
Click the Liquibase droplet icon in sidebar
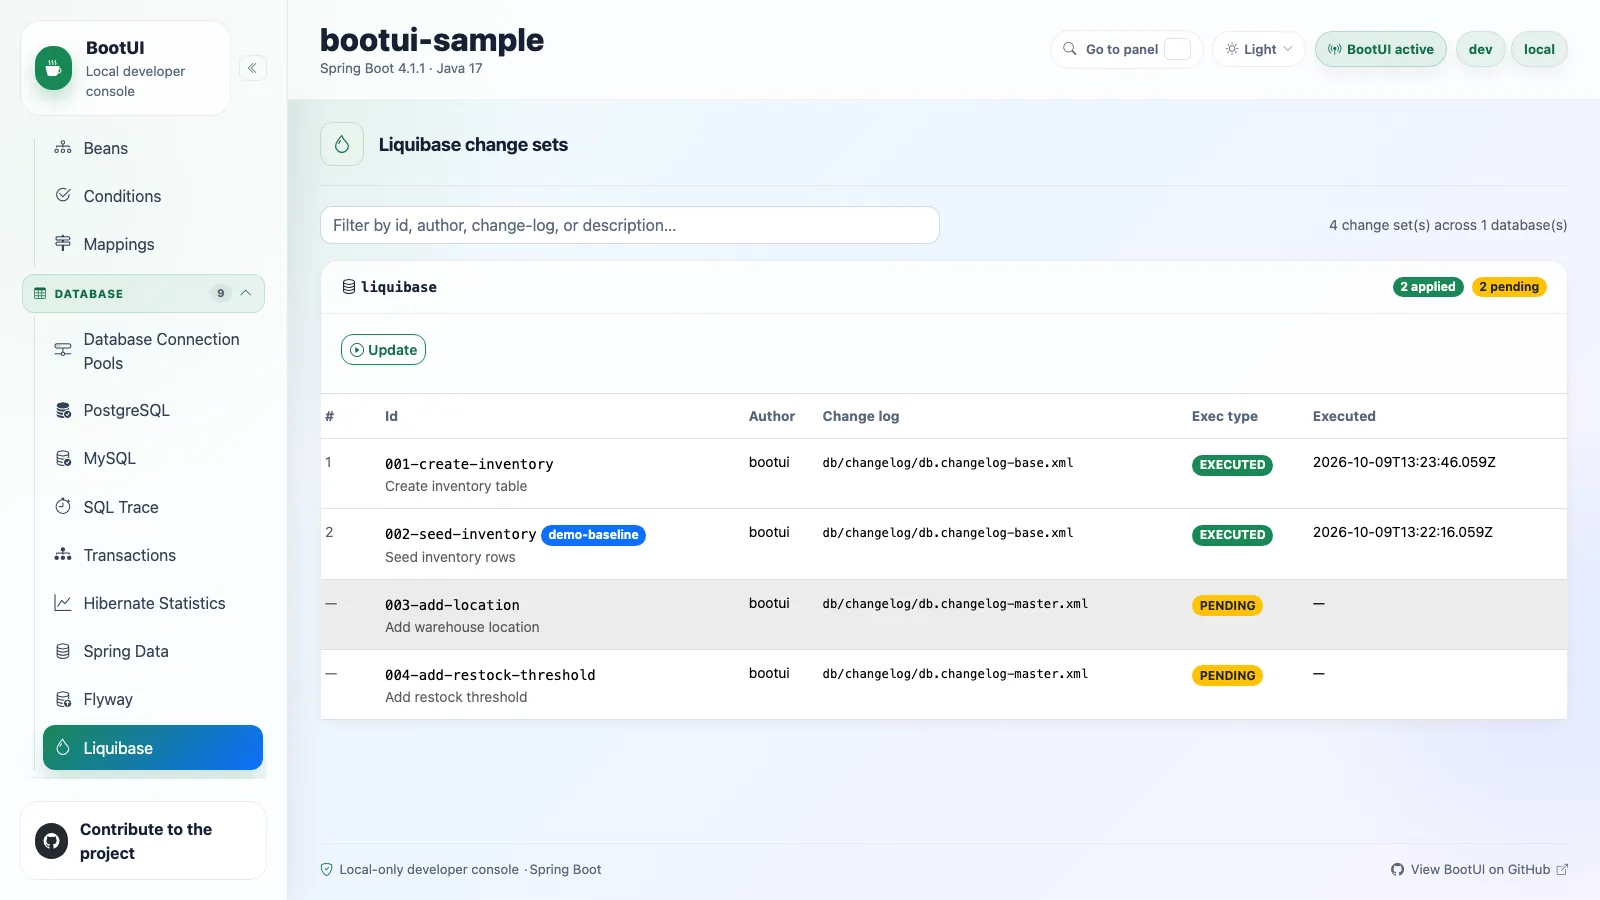point(63,747)
